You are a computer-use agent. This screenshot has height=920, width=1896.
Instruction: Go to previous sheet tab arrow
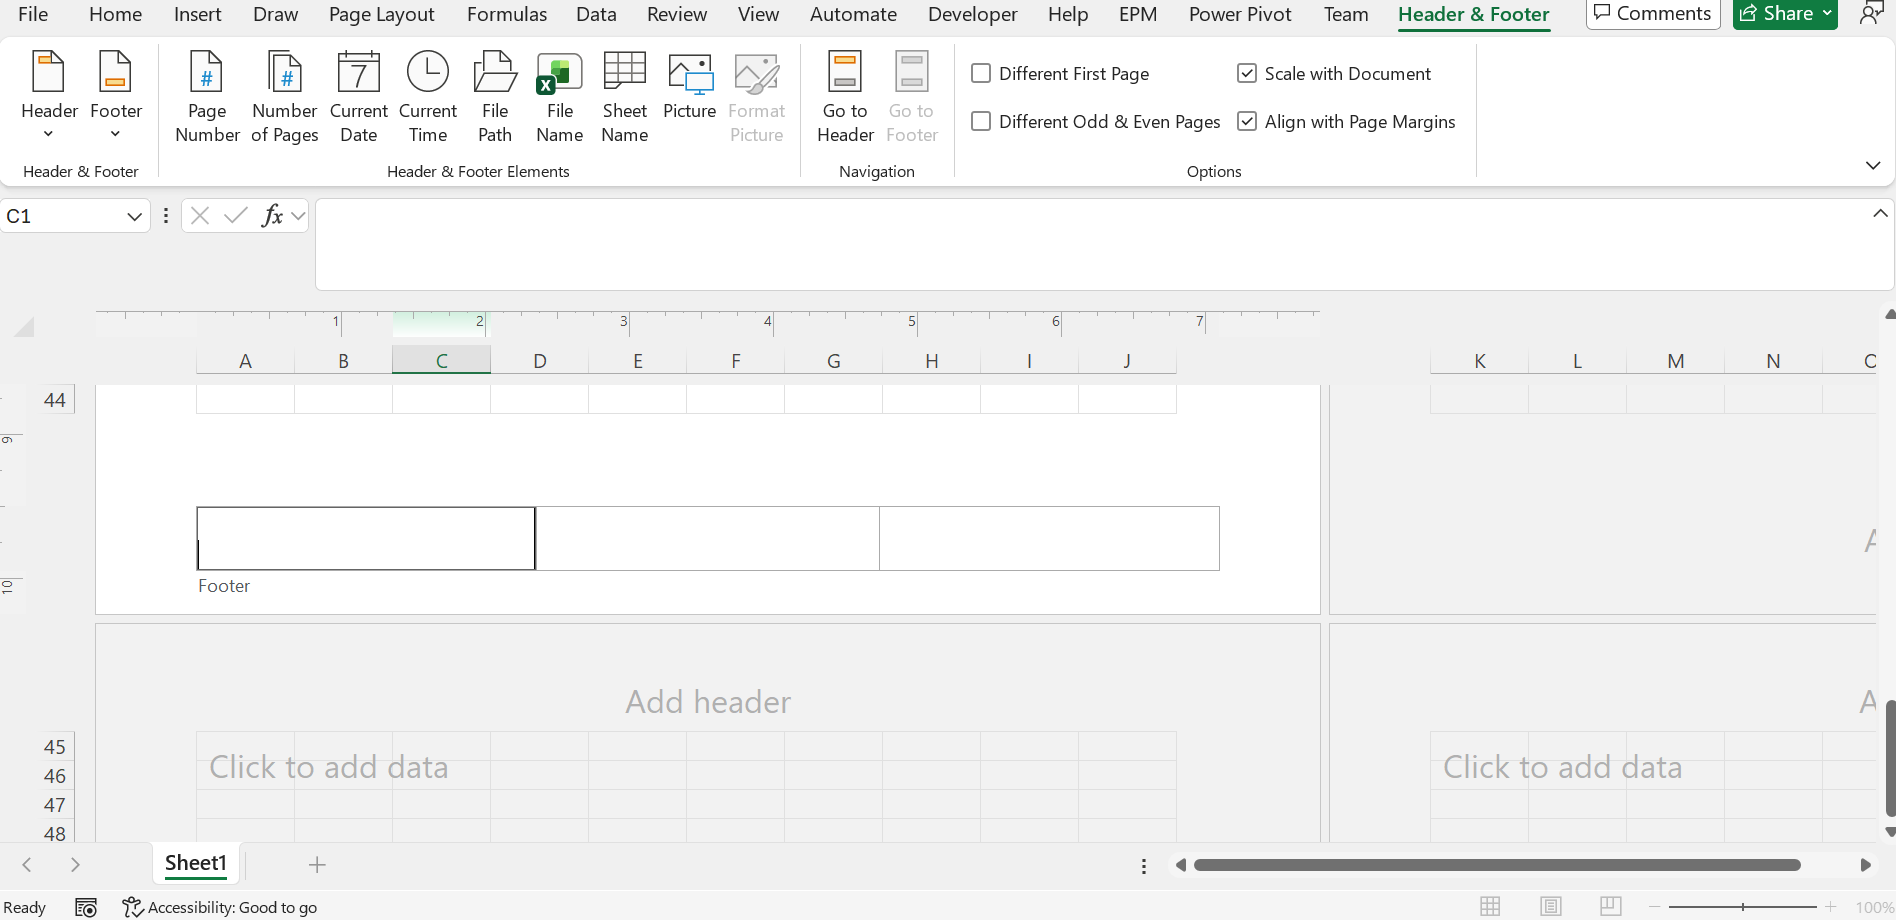[27, 865]
